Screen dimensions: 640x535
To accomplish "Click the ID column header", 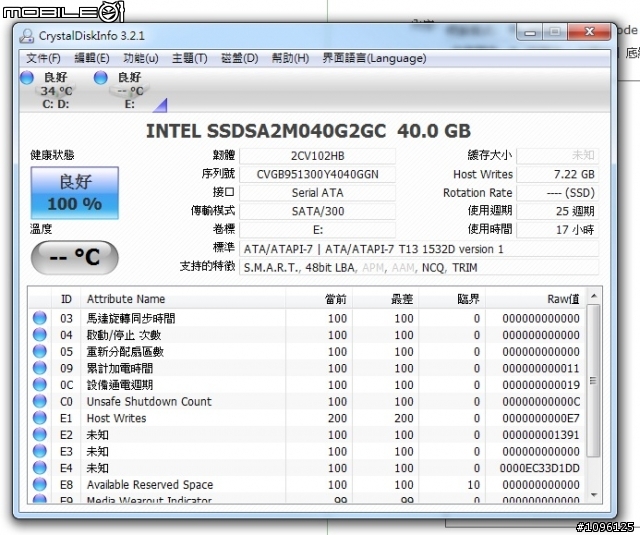I will coord(66,299).
